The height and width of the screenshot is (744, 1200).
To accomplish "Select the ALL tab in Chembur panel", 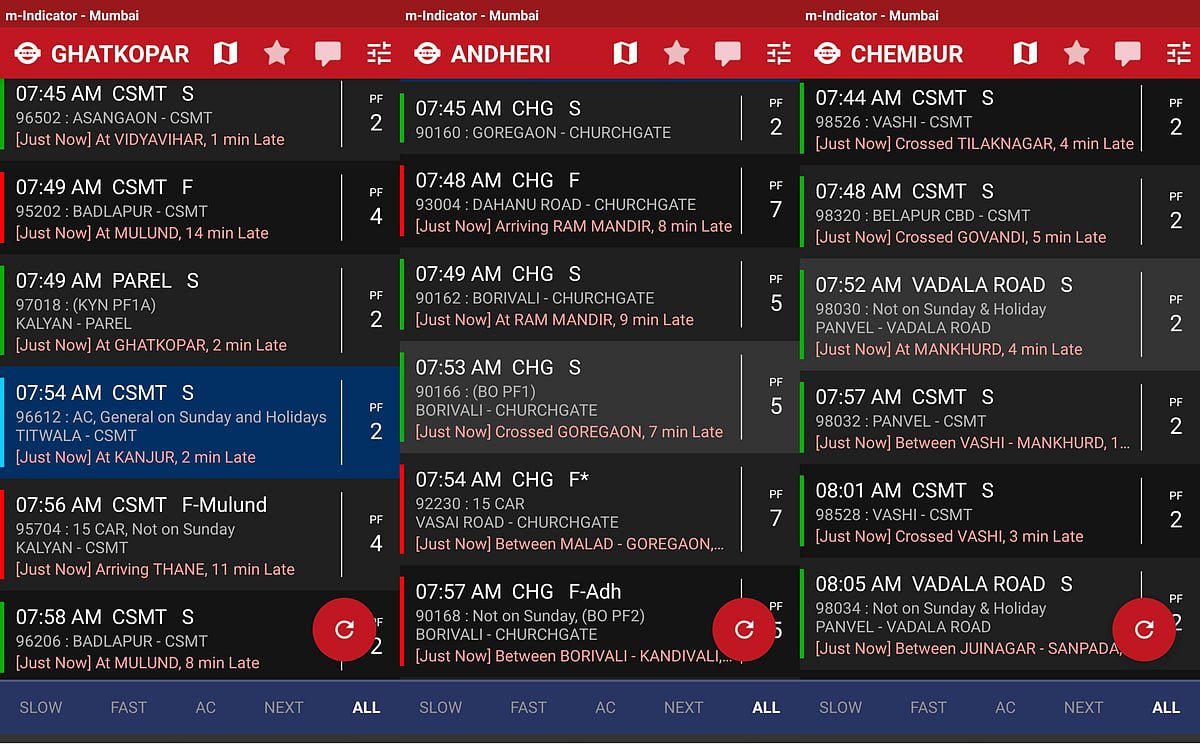I will (1166, 707).
